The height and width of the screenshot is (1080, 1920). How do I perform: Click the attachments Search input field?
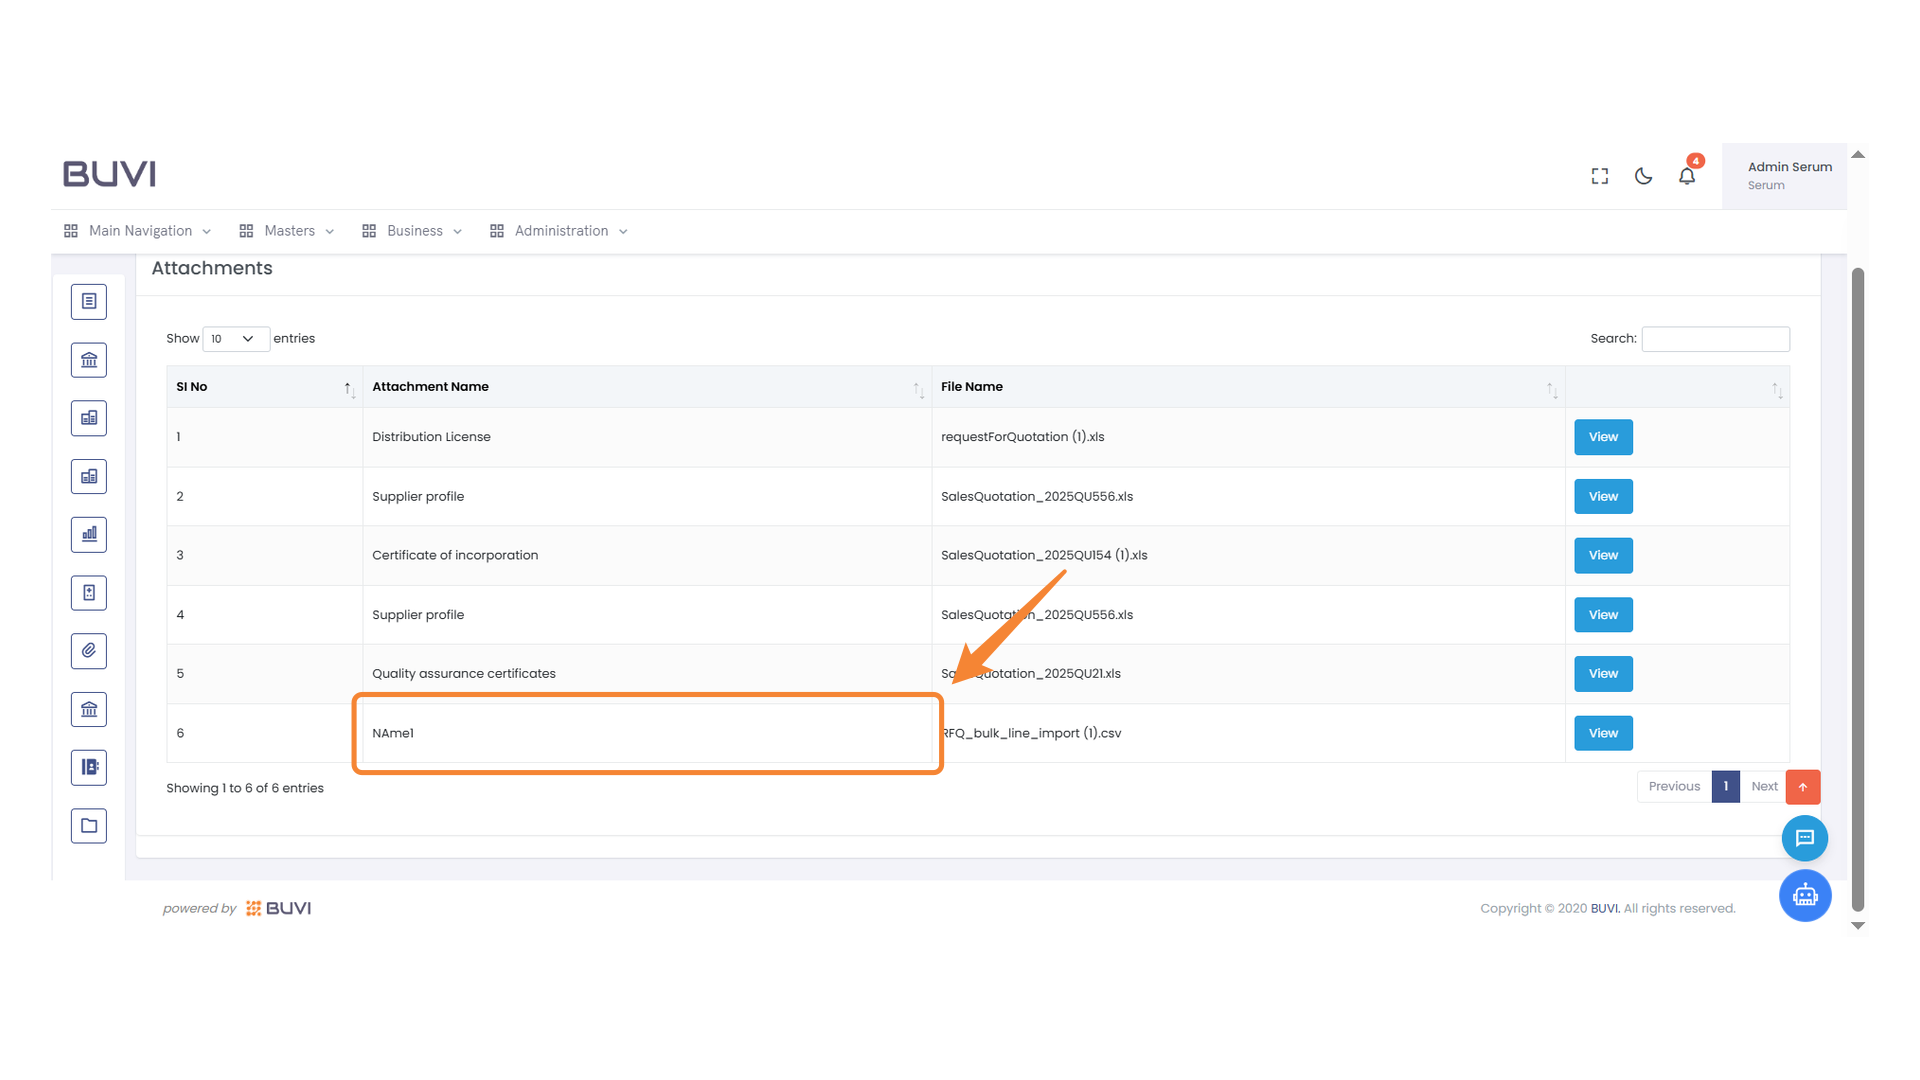pyautogui.click(x=1715, y=339)
